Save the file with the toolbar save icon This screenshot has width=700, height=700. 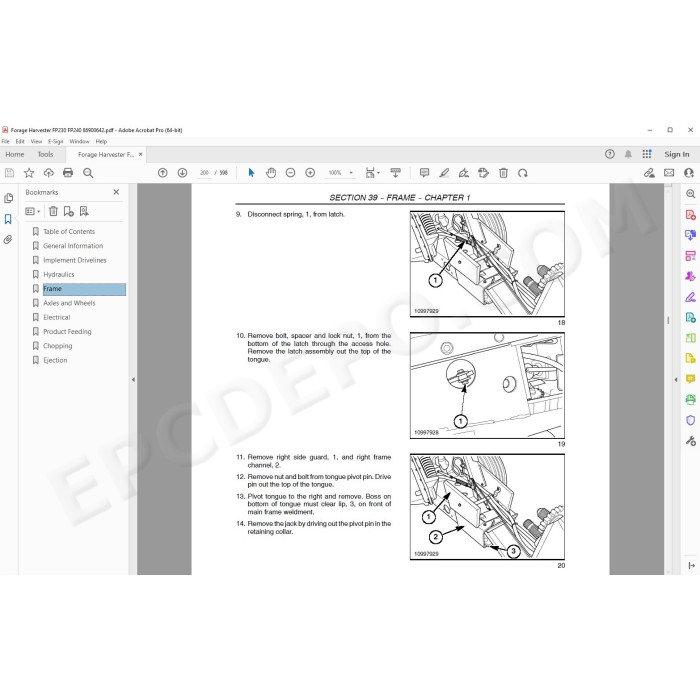[x=9, y=173]
